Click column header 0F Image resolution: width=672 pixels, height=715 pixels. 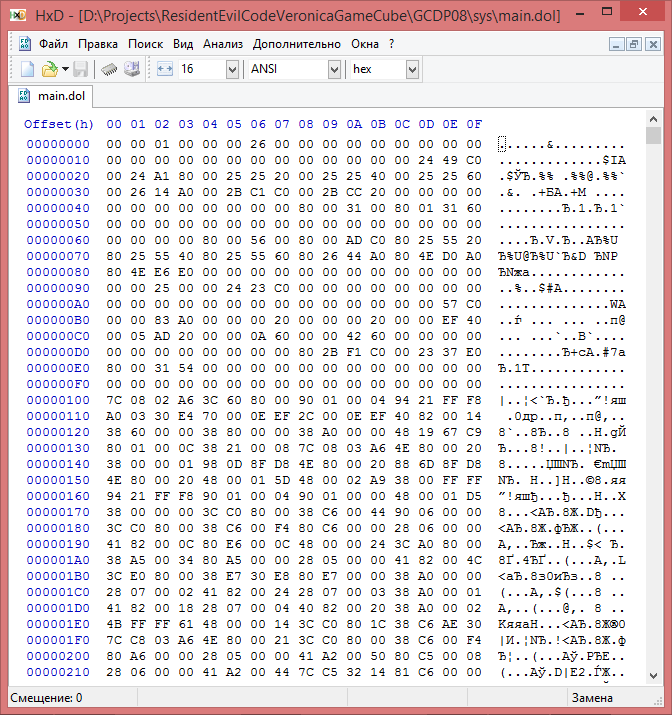(x=474, y=124)
